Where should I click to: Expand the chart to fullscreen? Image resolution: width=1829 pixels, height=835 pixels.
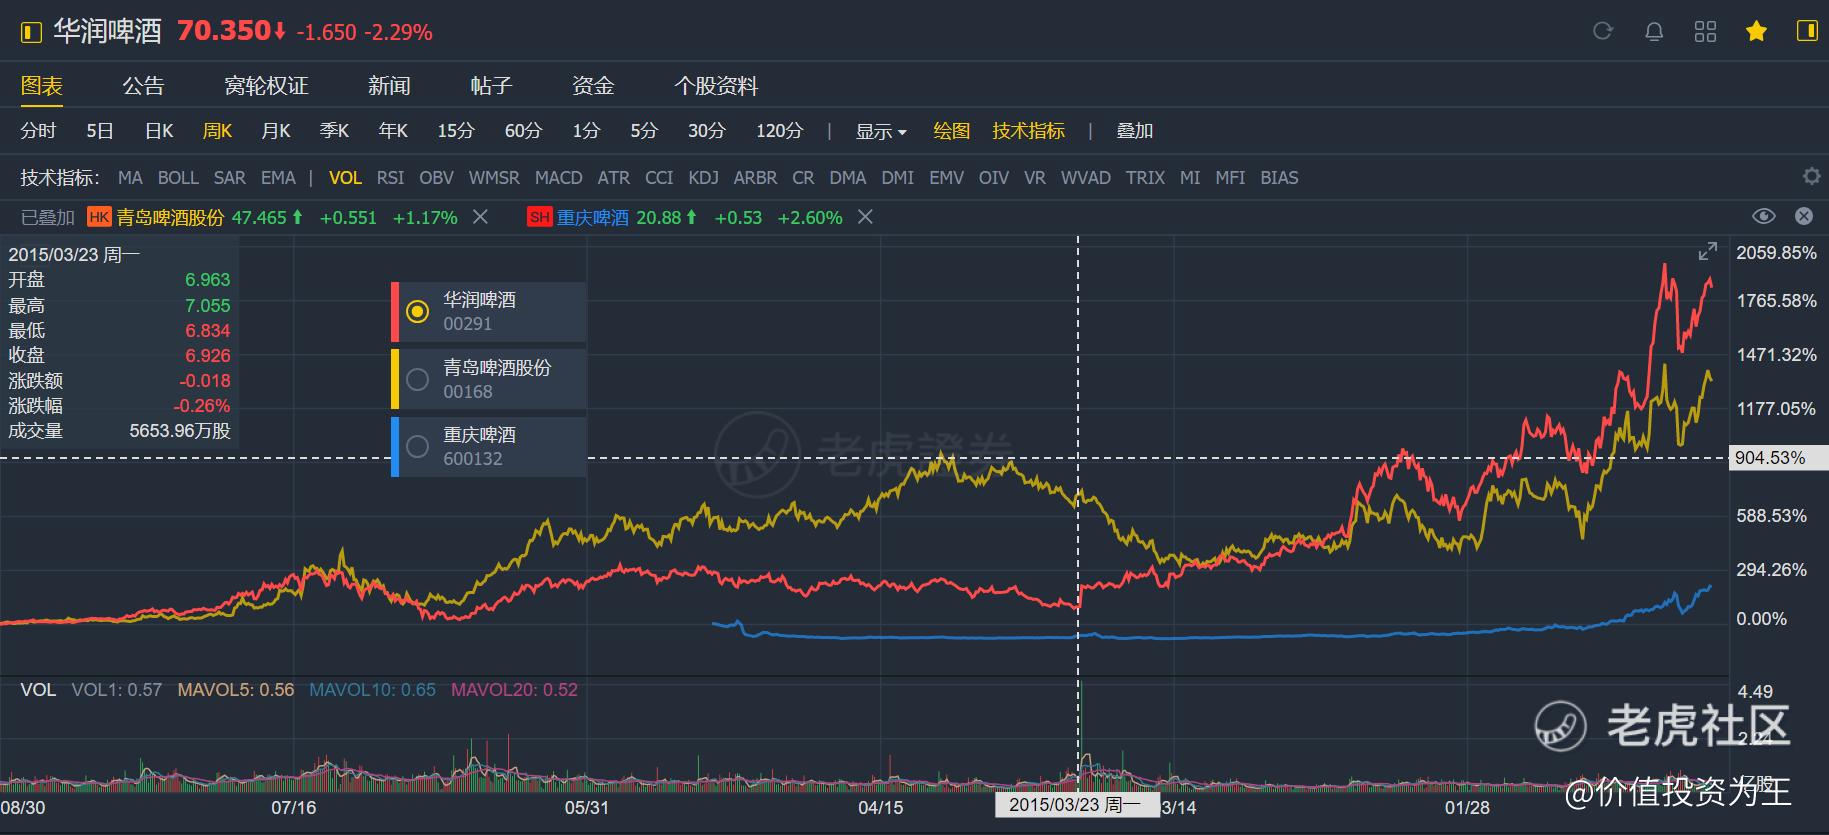pyautogui.click(x=1708, y=251)
